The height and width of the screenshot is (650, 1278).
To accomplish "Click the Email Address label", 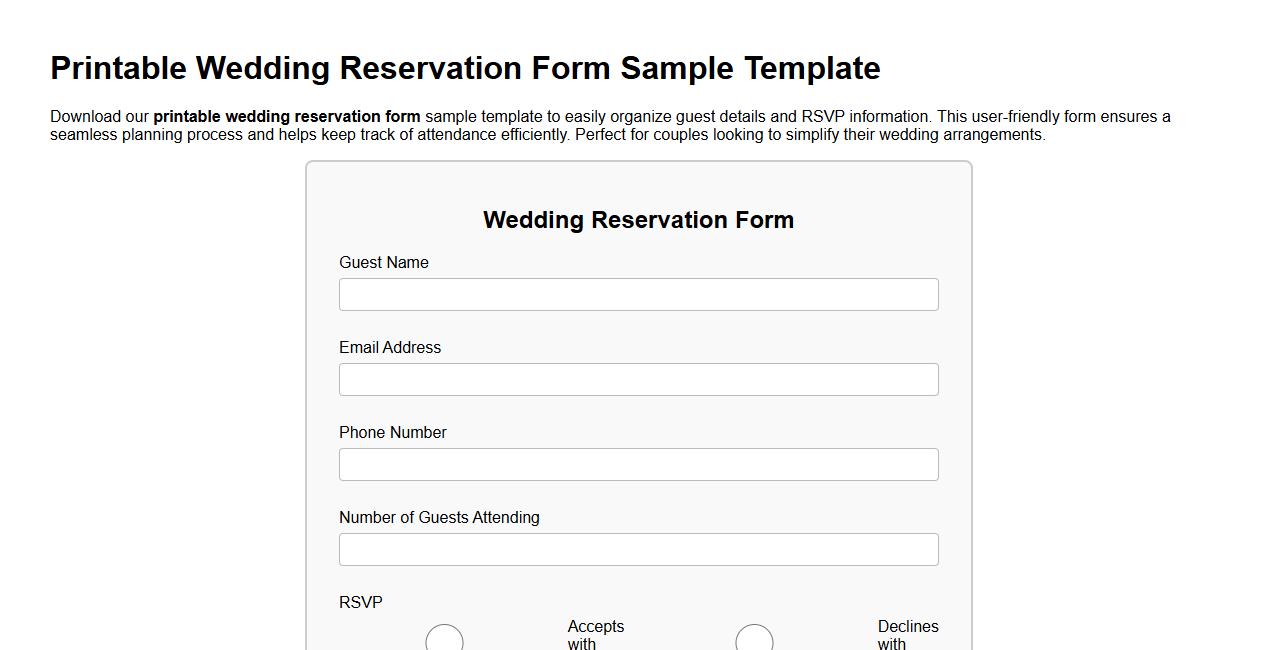I will 390,347.
